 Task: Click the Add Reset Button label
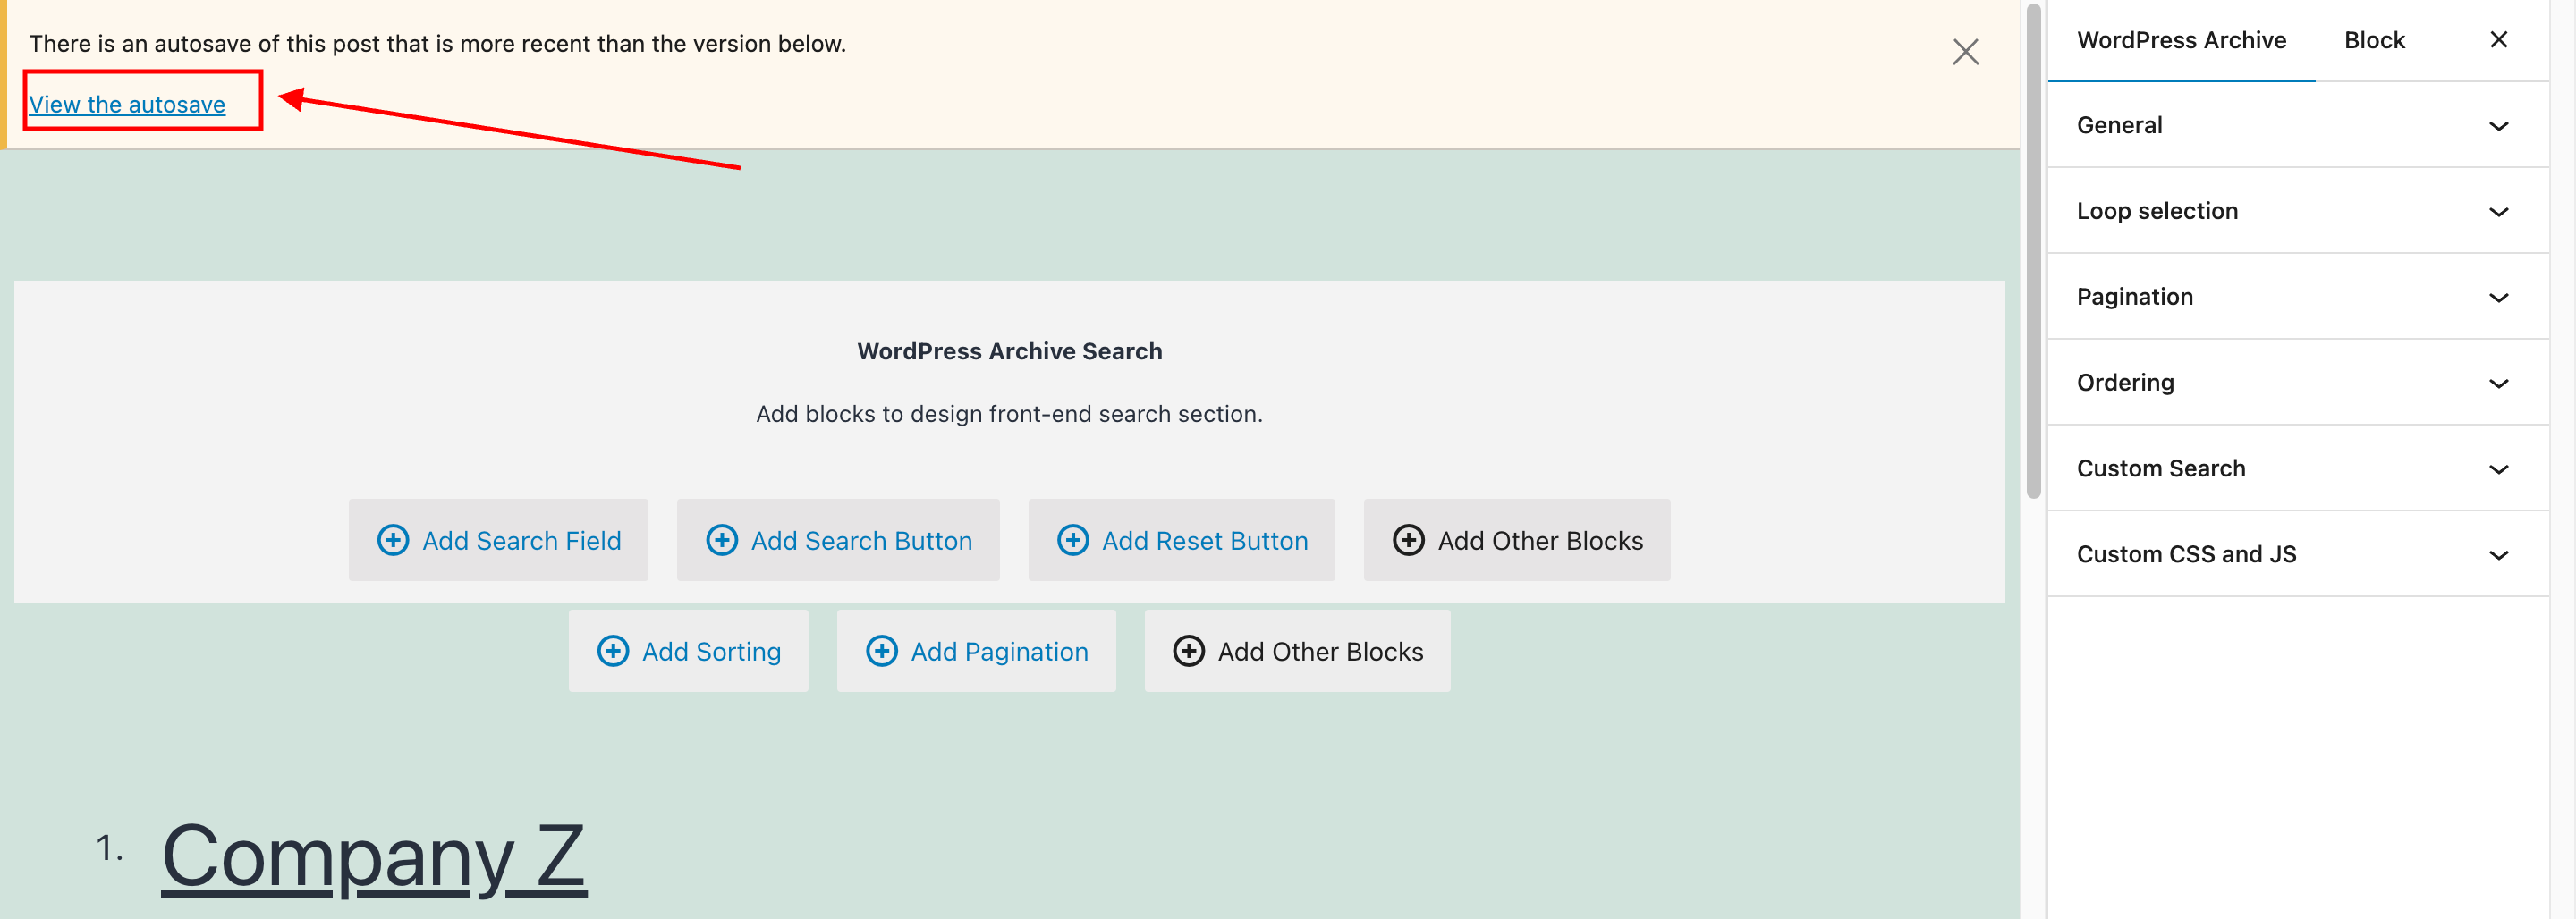(1205, 540)
